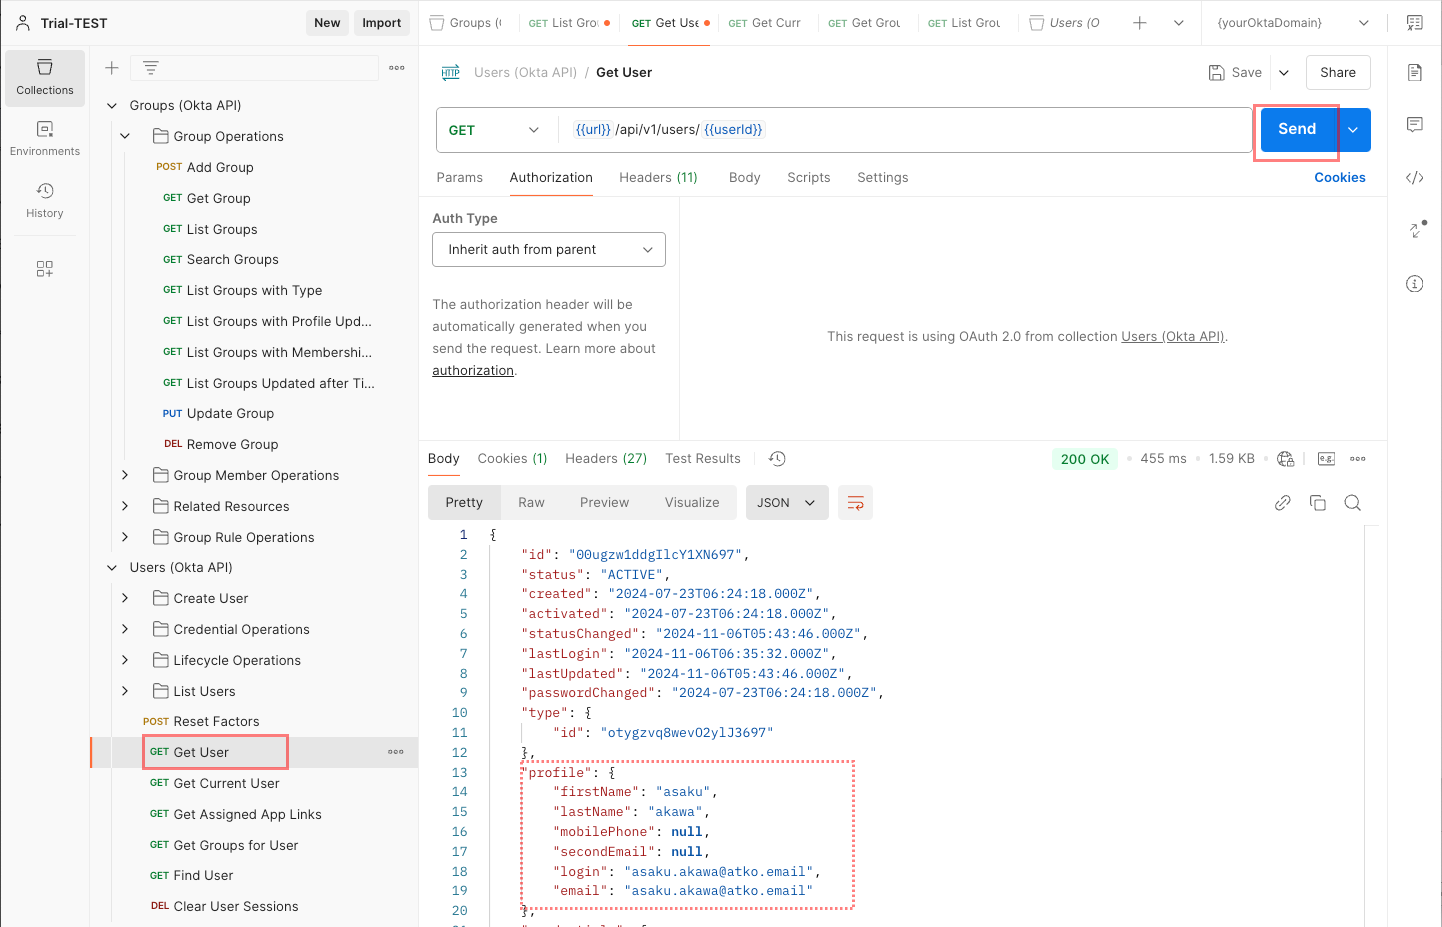Open the comments icon in right sidebar
This screenshot has height=927, width=1442.
click(1414, 125)
